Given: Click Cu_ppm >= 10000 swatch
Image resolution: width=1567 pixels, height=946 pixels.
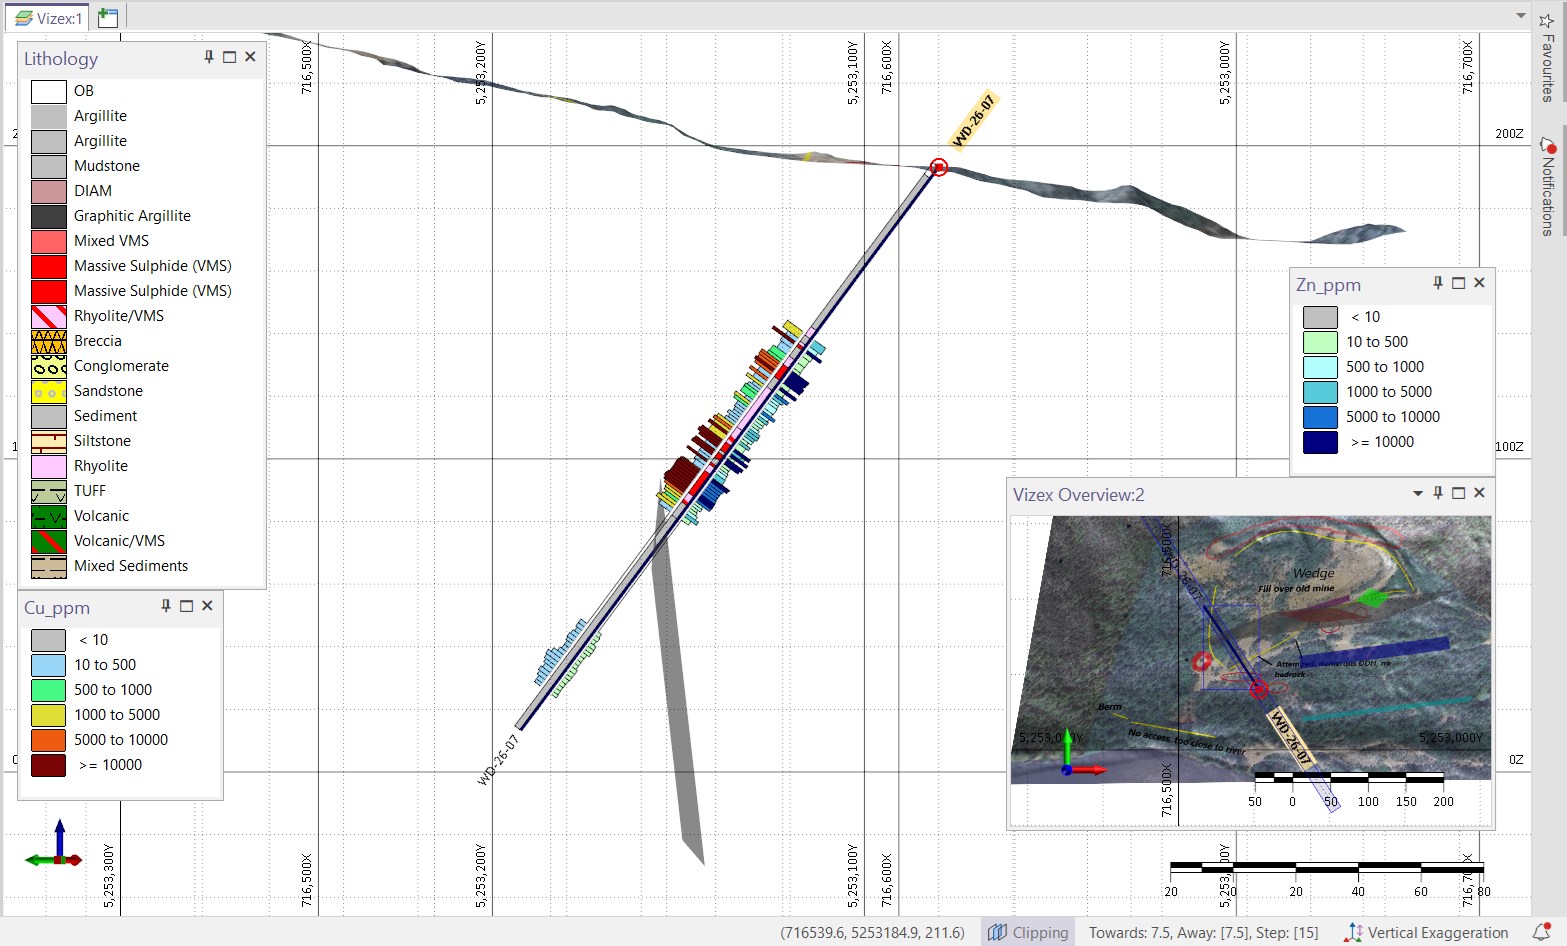Looking at the screenshot, I should click(x=49, y=765).
